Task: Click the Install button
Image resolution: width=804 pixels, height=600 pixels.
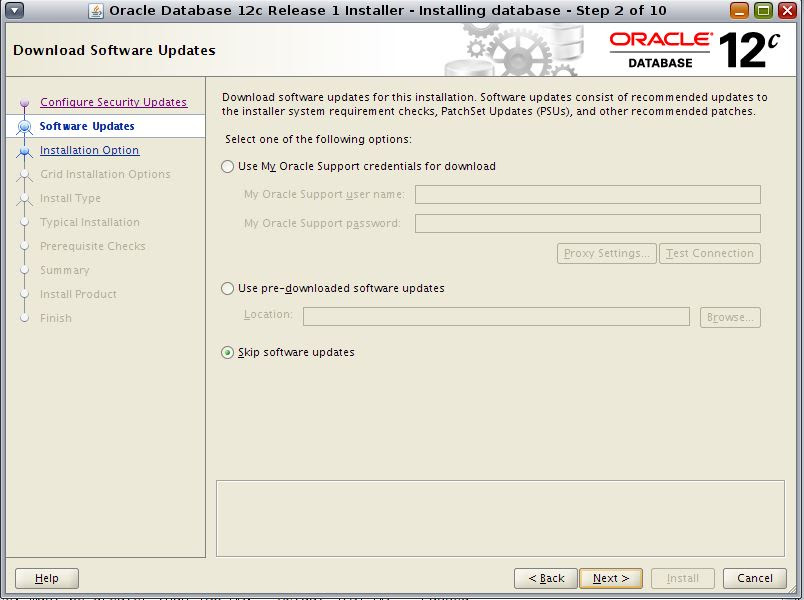Action: [x=682, y=578]
